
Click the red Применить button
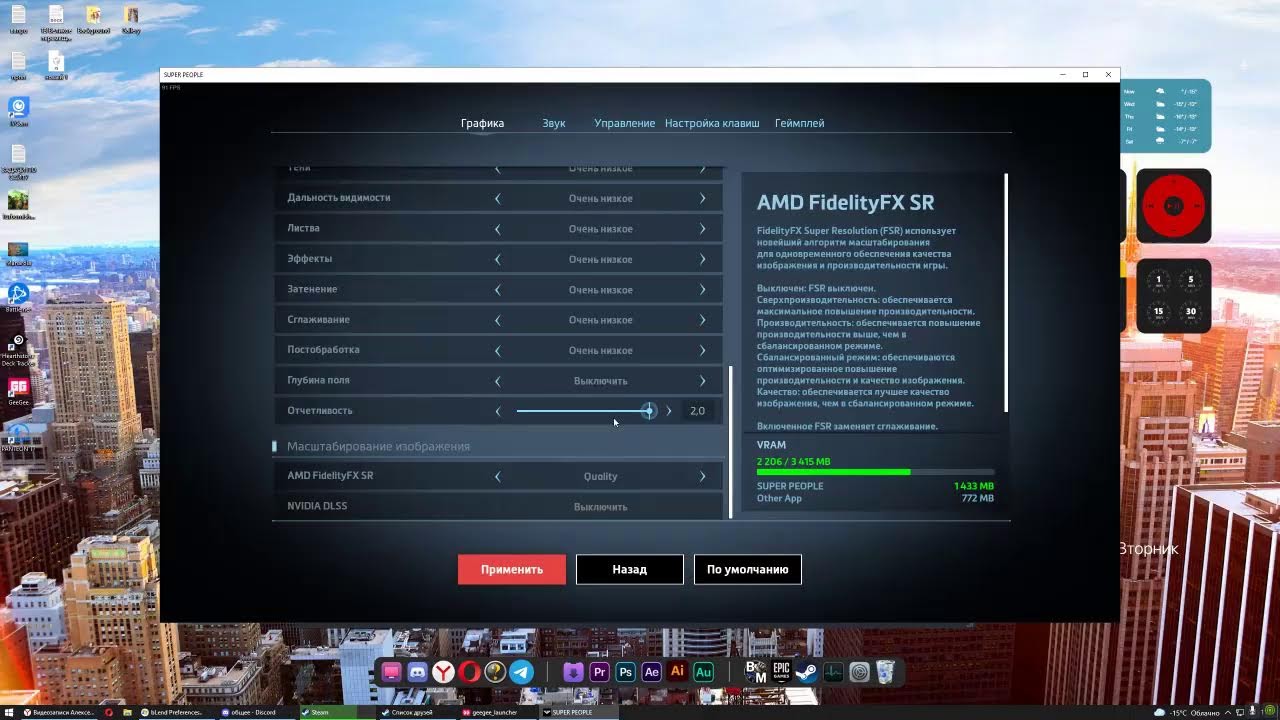click(512, 569)
